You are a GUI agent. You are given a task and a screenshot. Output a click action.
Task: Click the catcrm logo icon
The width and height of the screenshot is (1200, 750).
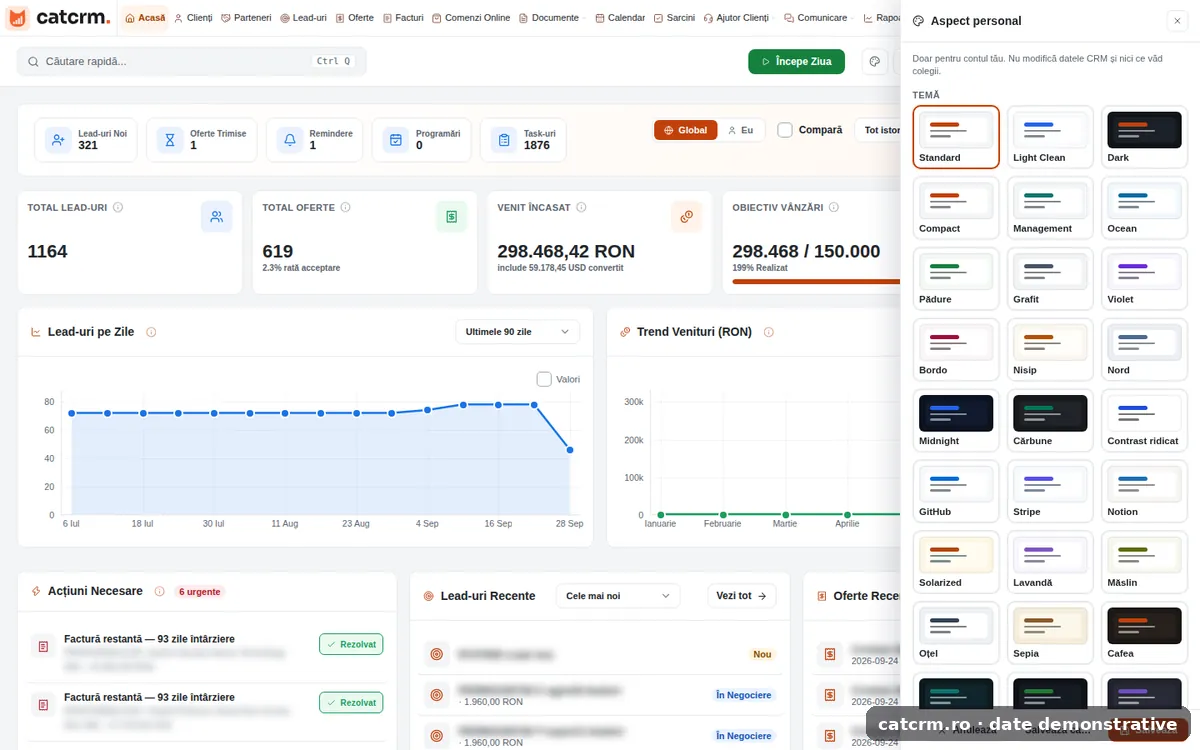click(18, 17)
